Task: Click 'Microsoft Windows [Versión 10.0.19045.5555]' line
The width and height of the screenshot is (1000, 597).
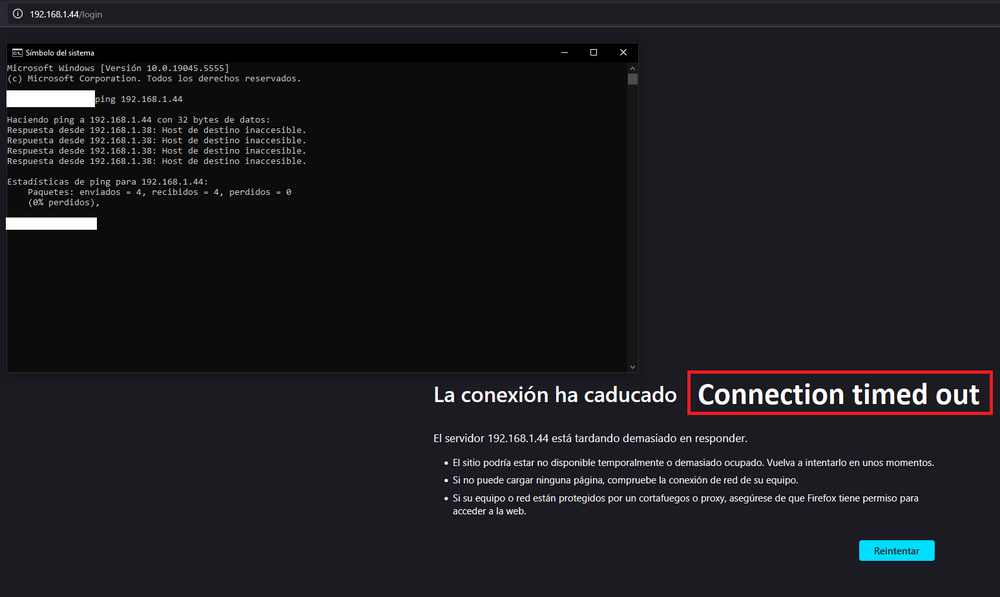Action: point(118,68)
